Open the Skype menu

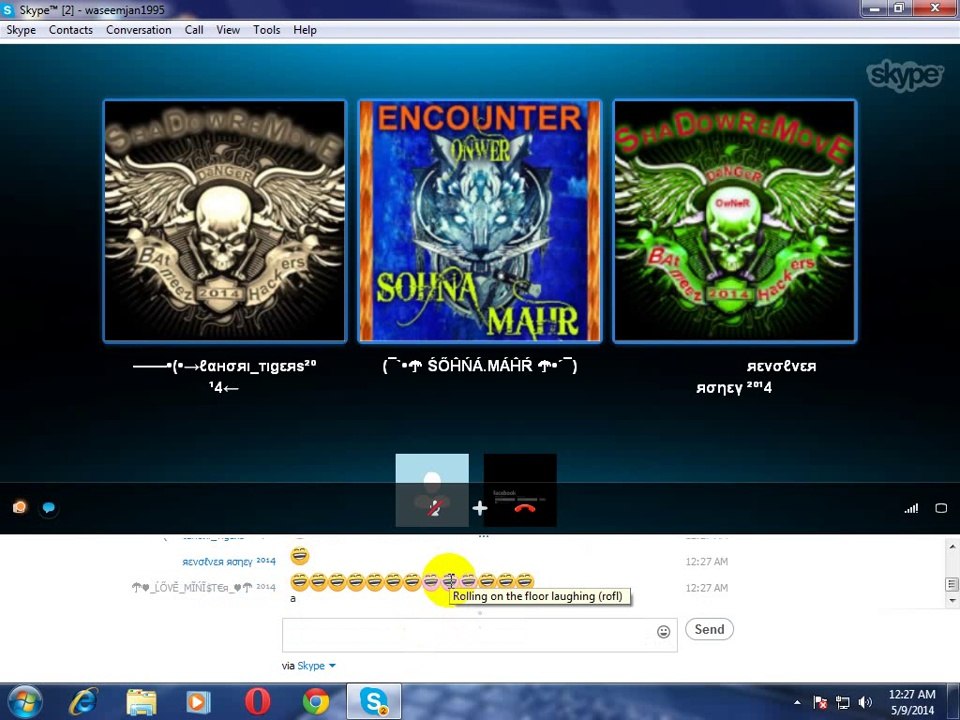click(21, 29)
